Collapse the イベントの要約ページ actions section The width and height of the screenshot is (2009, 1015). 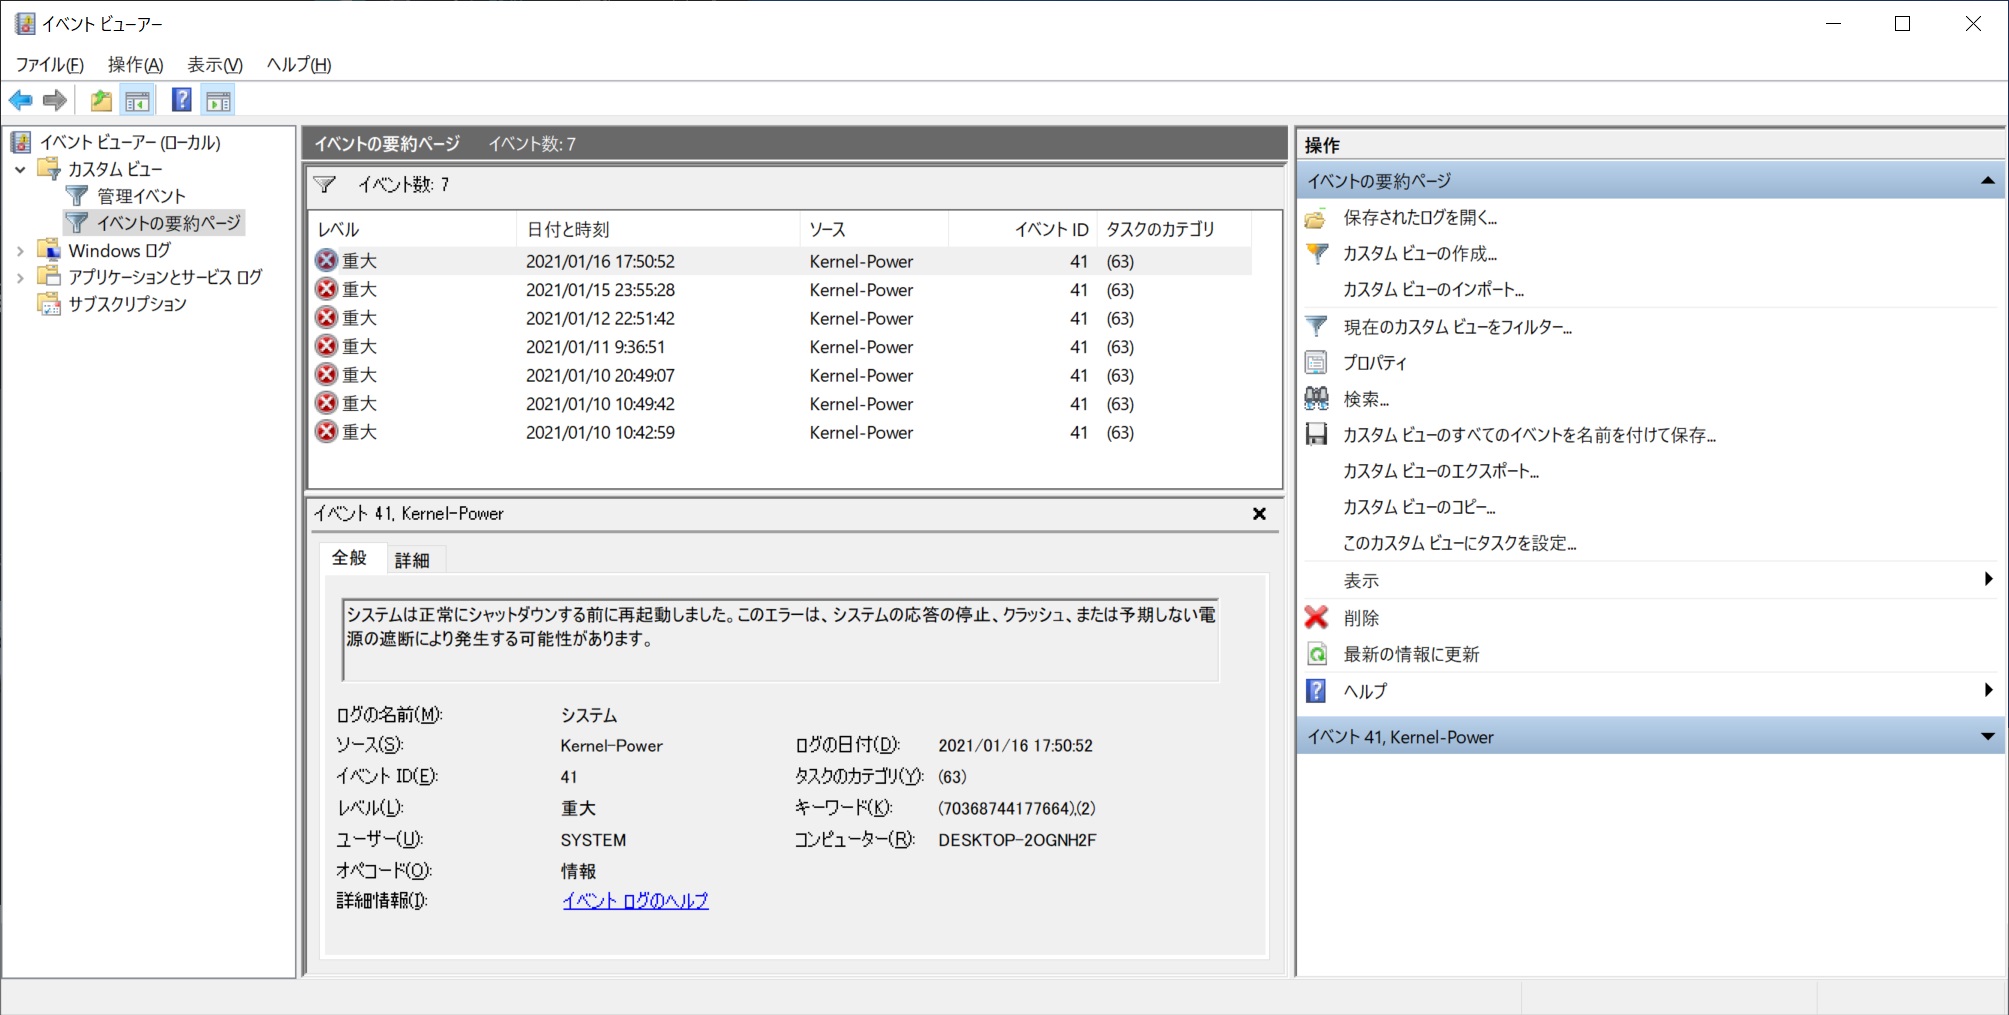coord(1987,181)
